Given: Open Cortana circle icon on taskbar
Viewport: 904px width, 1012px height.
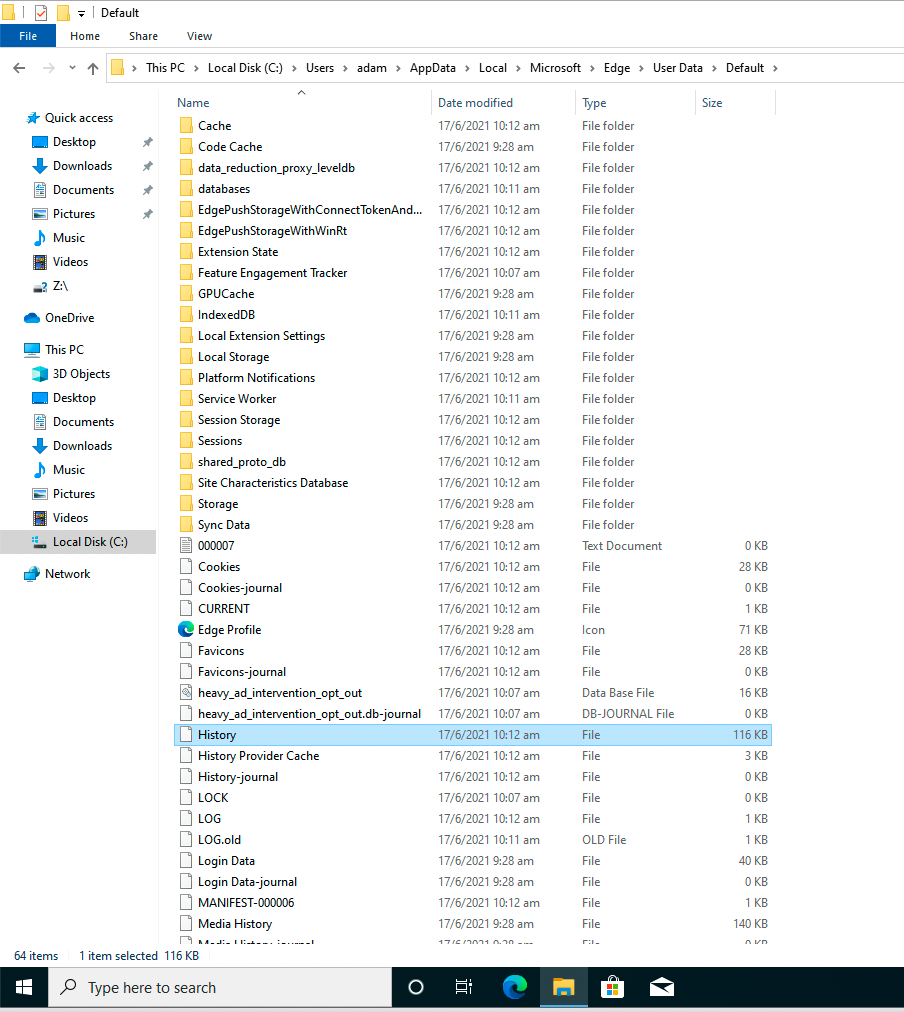Looking at the screenshot, I should (416, 987).
